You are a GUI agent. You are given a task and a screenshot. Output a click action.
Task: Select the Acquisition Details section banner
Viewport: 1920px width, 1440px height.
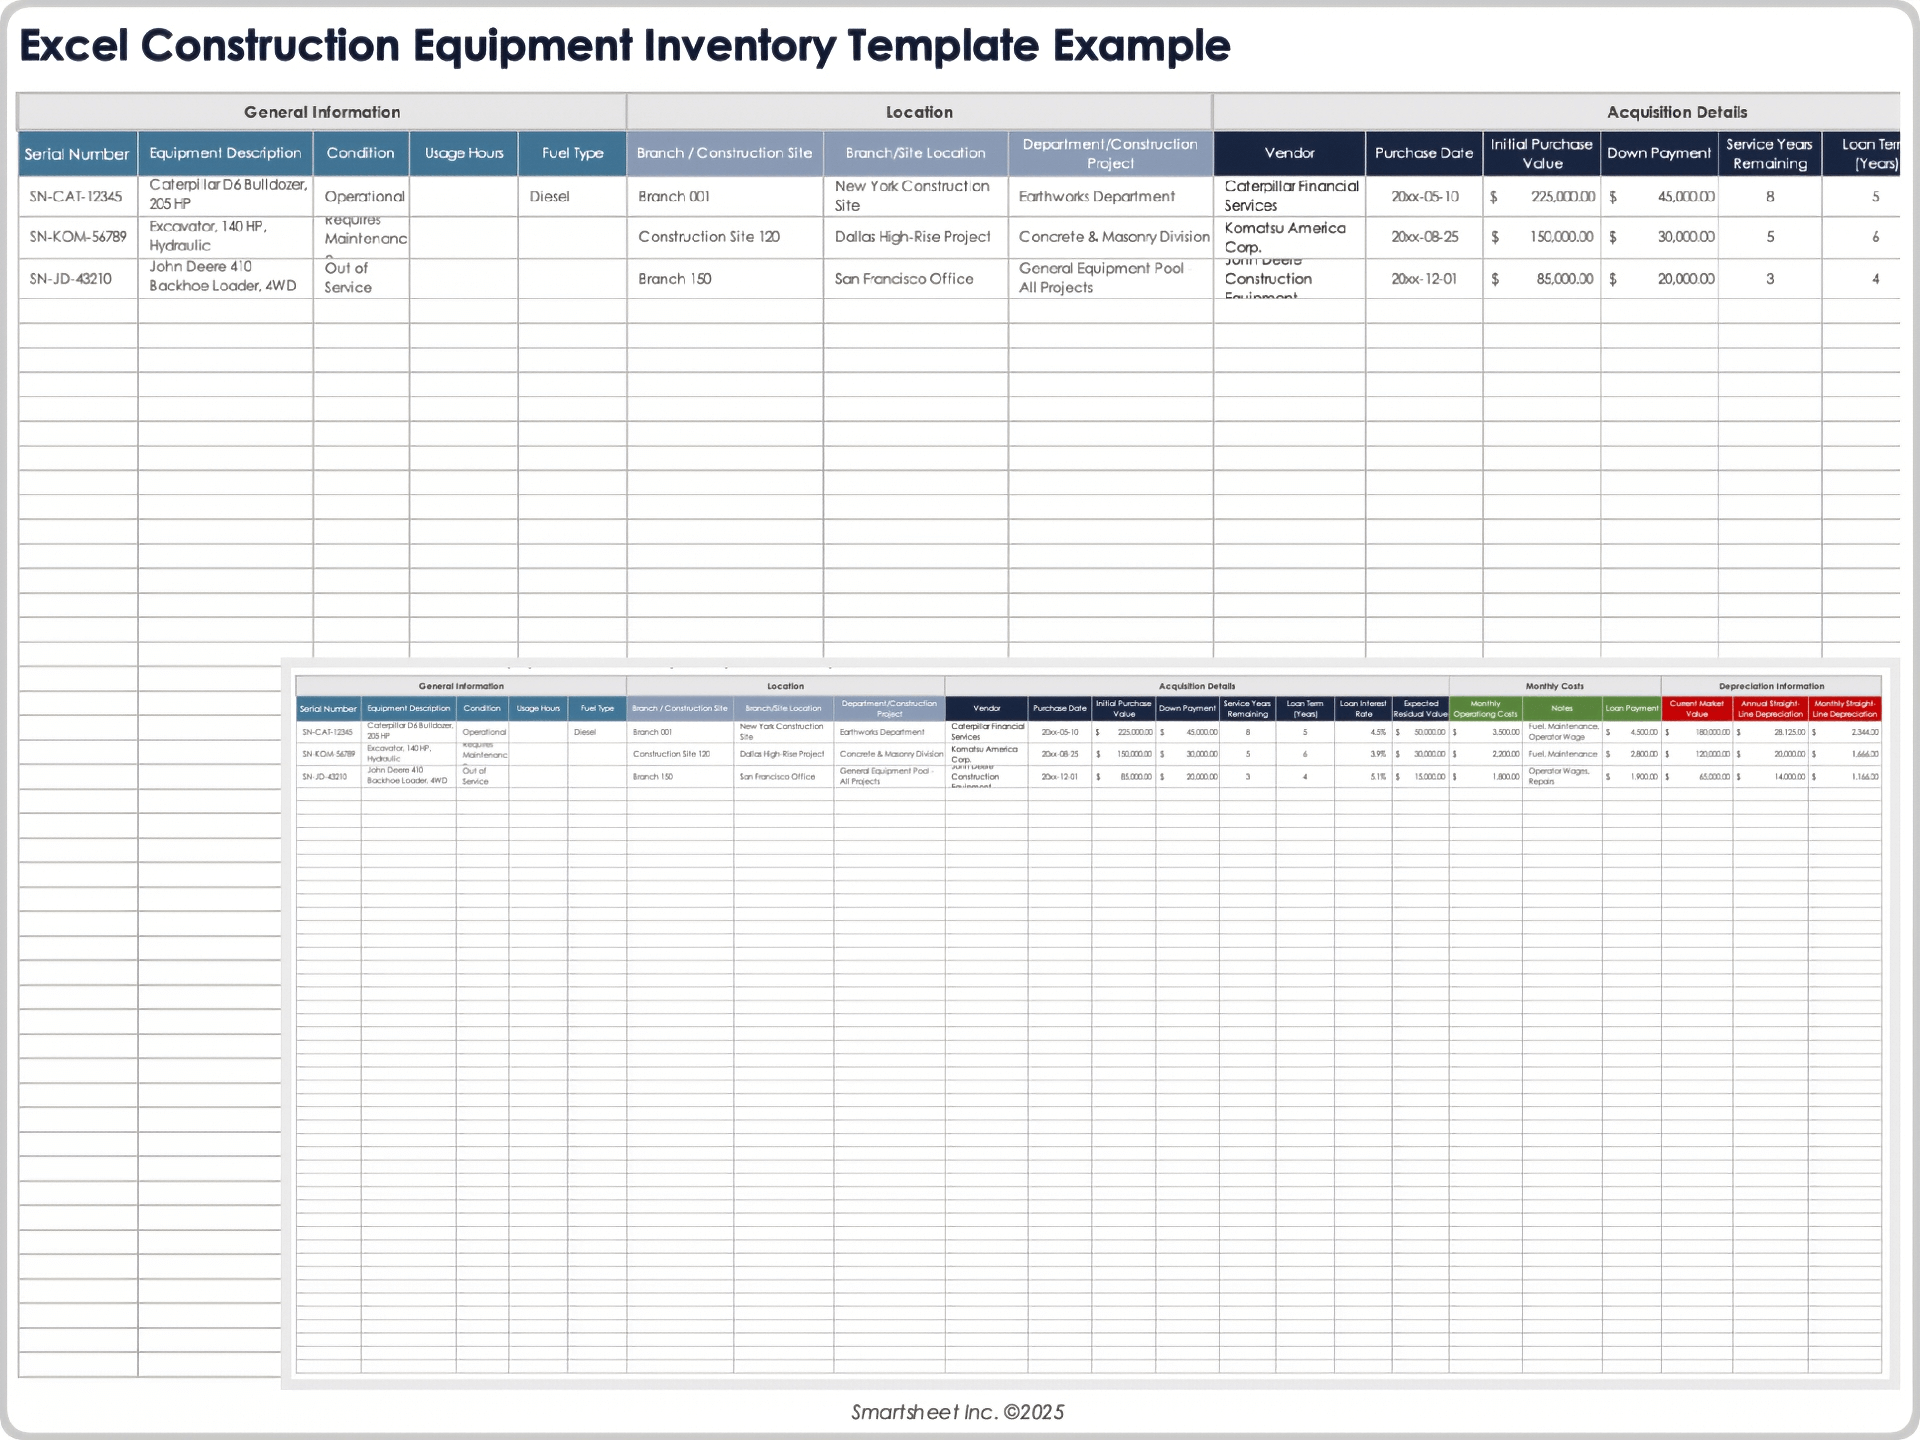coord(1676,112)
